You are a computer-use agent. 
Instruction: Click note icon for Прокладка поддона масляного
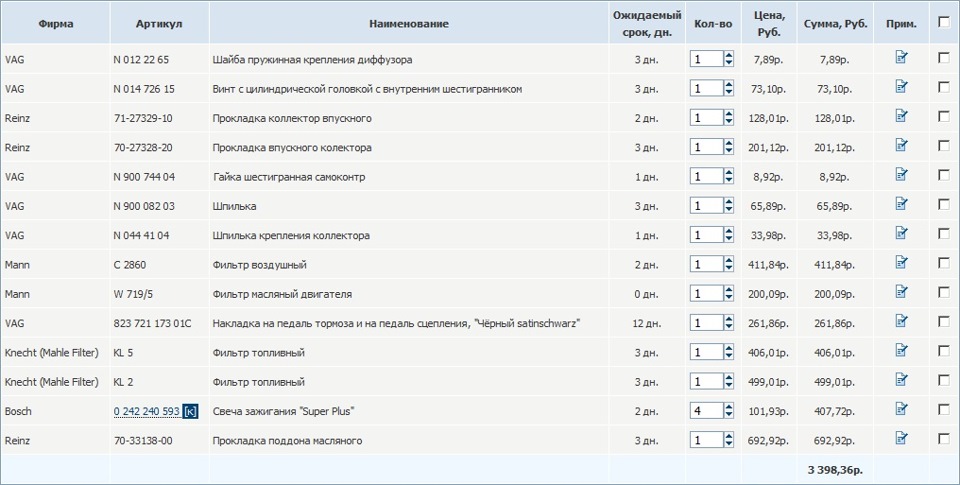click(902, 439)
